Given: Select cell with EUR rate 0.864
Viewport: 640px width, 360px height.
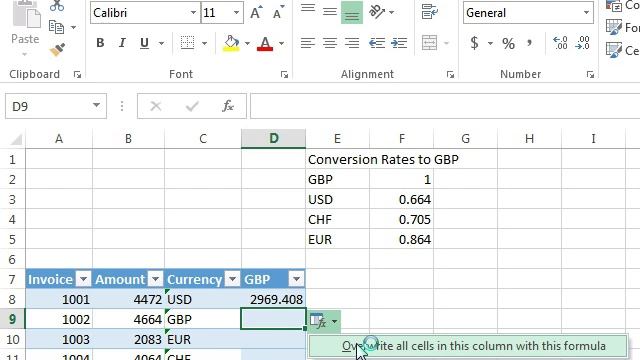Looking at the screenshot, I should (x=402, y=239).
